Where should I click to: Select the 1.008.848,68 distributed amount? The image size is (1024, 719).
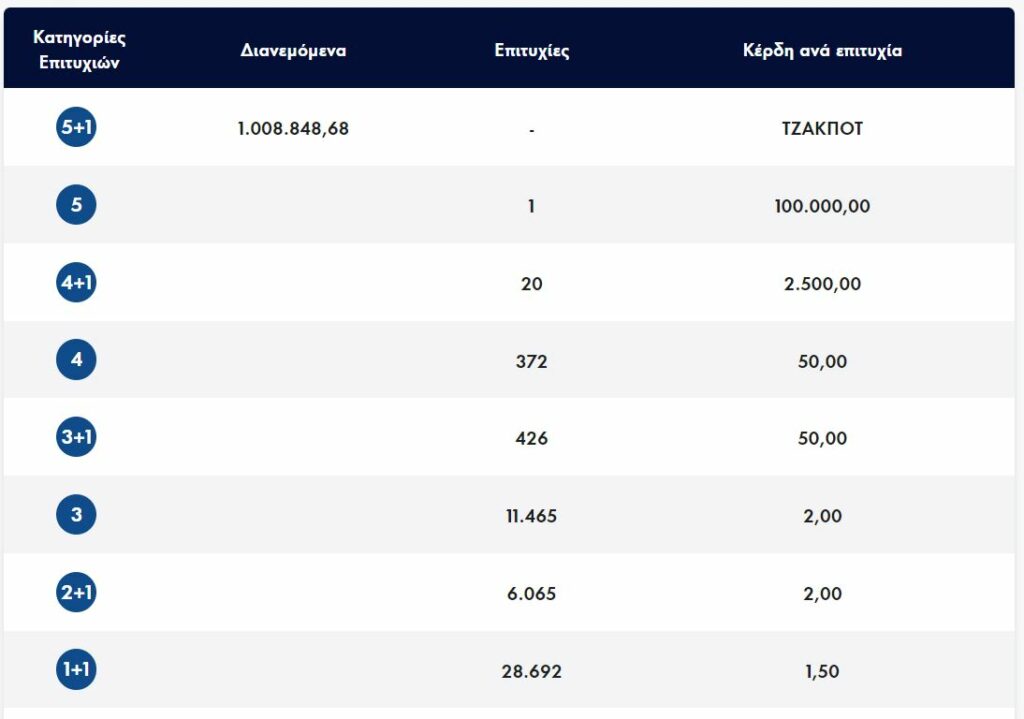(293, 128)
